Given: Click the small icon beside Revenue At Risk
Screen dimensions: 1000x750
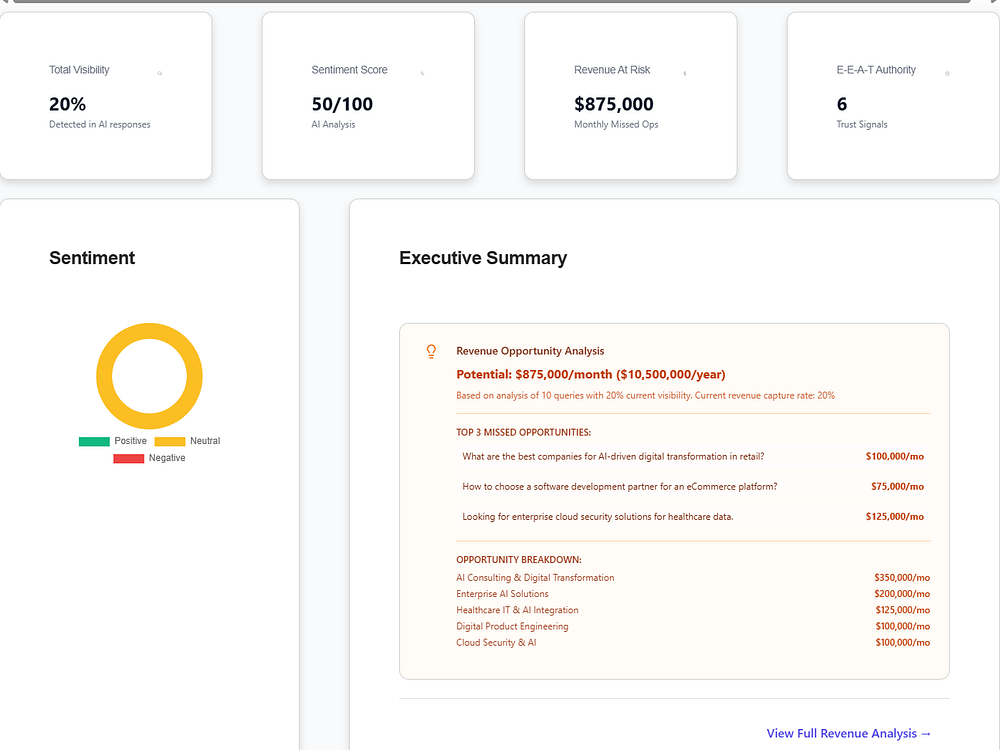Looking at the screenshot, I should tap(684, 73).
